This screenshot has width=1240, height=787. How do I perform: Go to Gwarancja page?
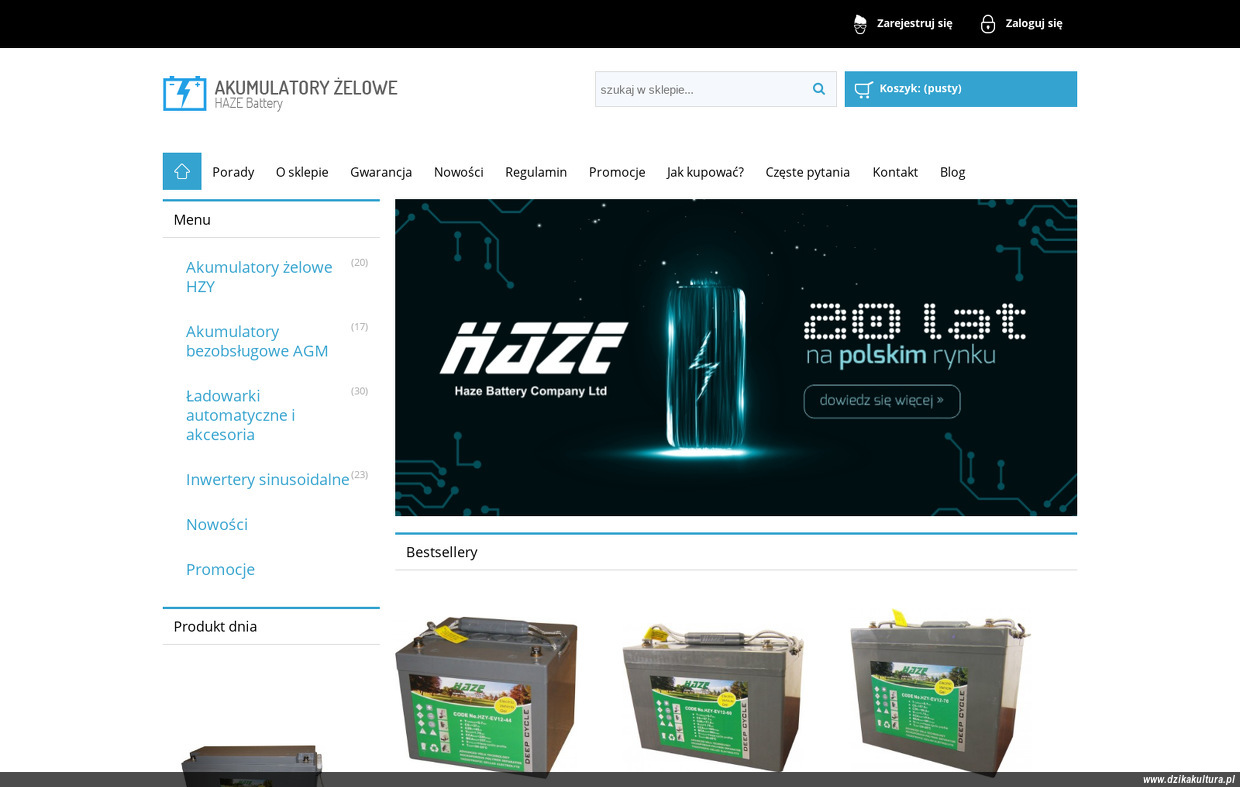[x=381, y=172]
